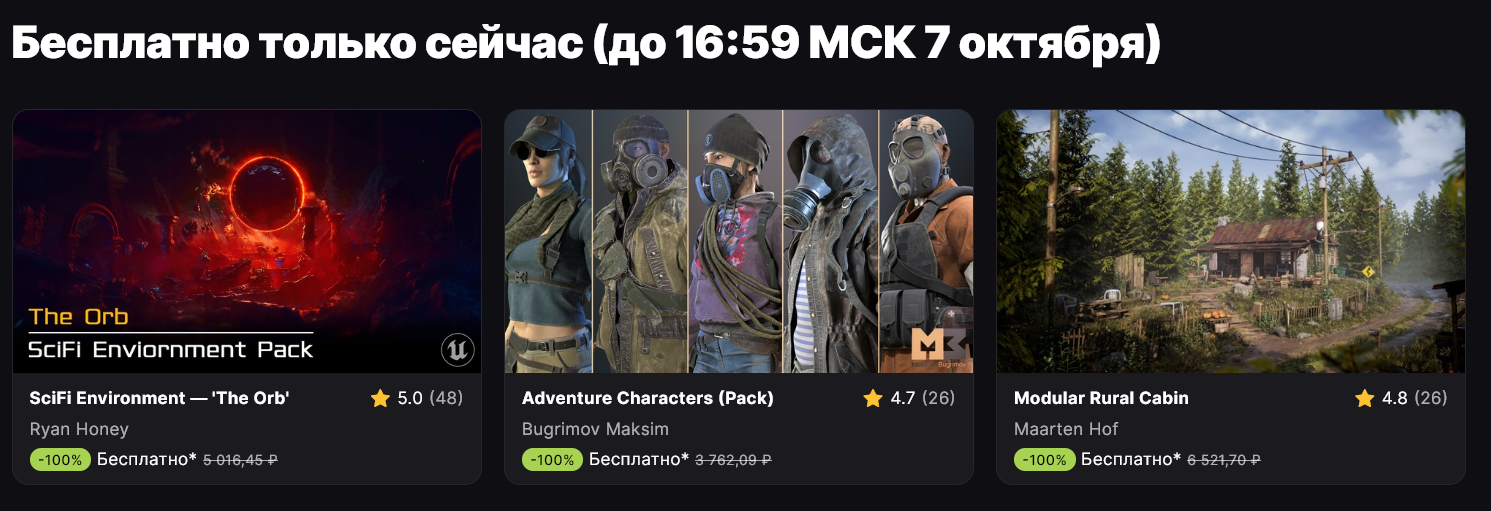
Task: Click the -100% badge on Adventure Characters card
Action: (553, 460)
